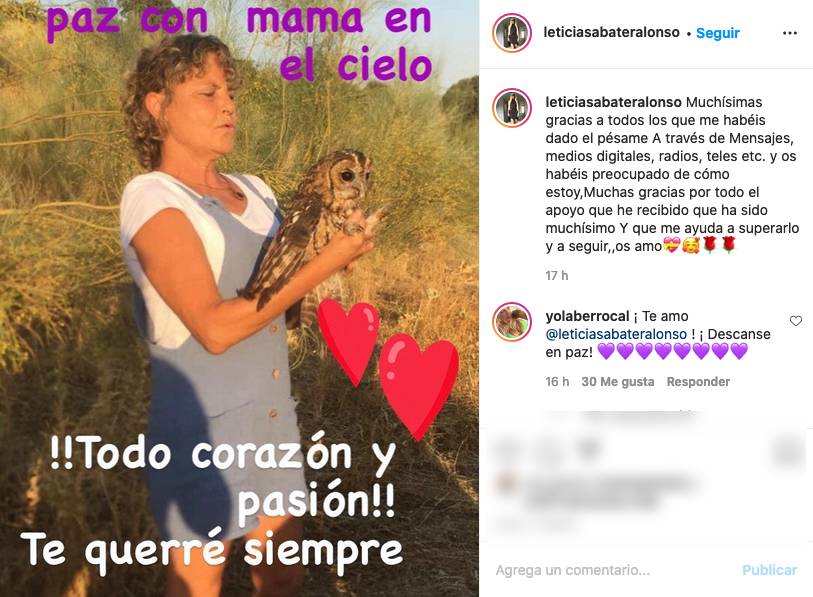The width and height of the screenshot is (813, 597).
Task: Focus the Agrega un comentario field
Action: [x=612, y=570]
